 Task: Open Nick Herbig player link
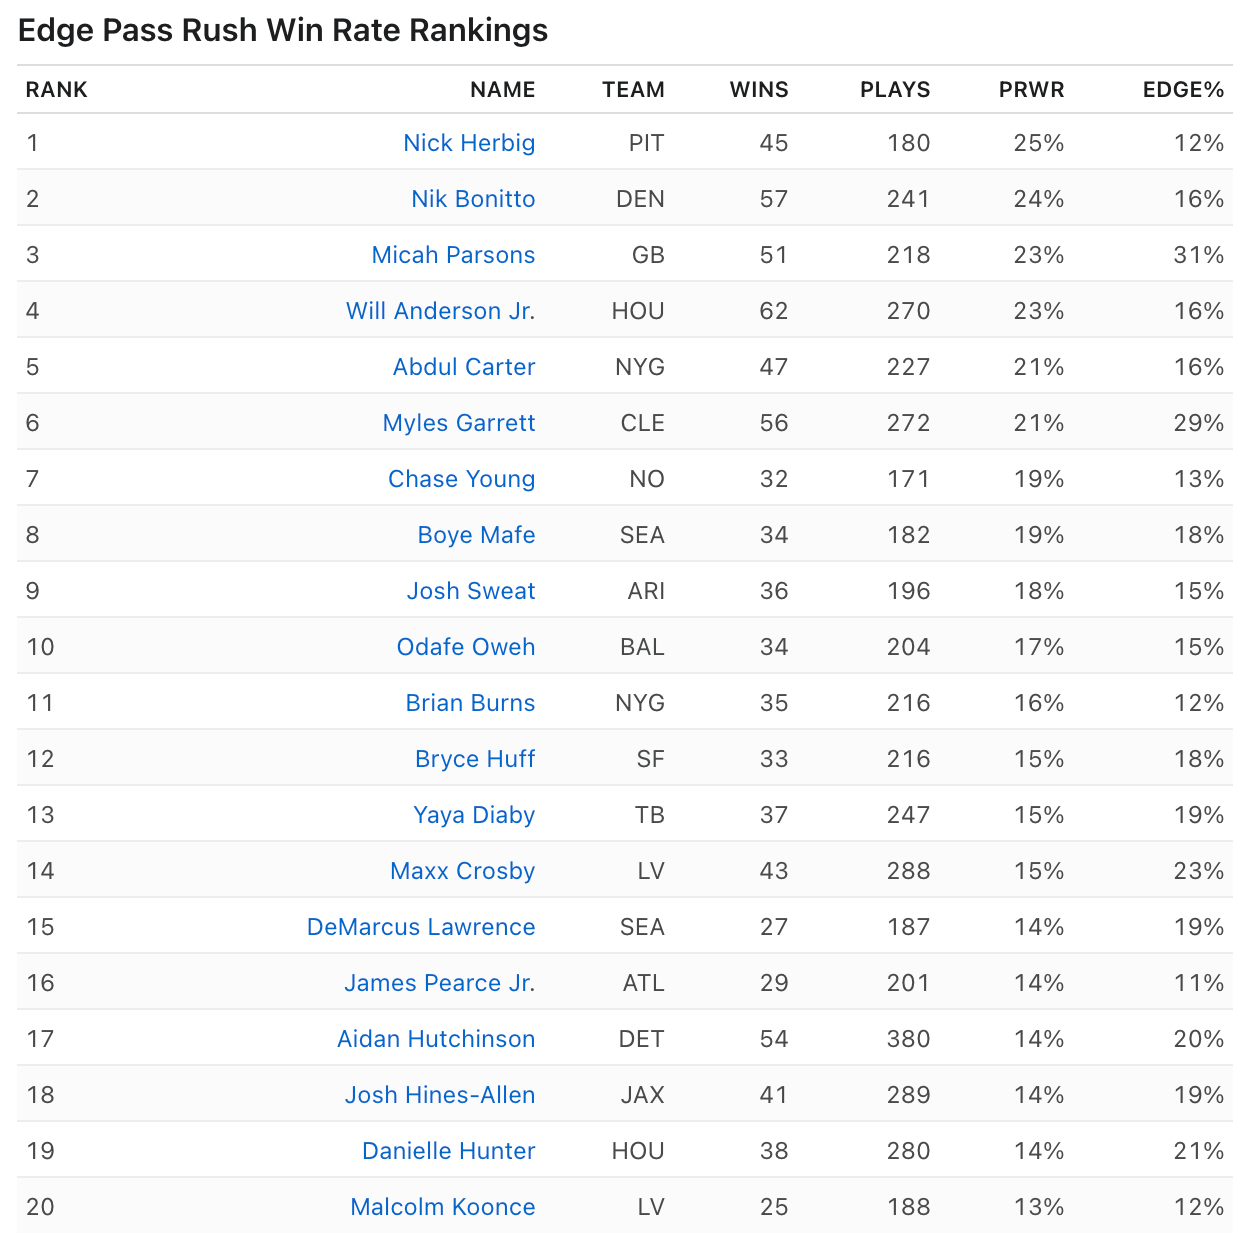coord(469,143)
